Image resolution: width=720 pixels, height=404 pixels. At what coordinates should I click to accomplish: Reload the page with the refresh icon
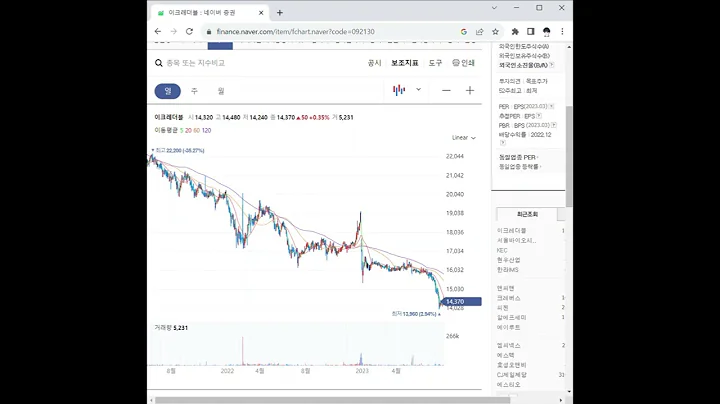(x=189, y=32)
